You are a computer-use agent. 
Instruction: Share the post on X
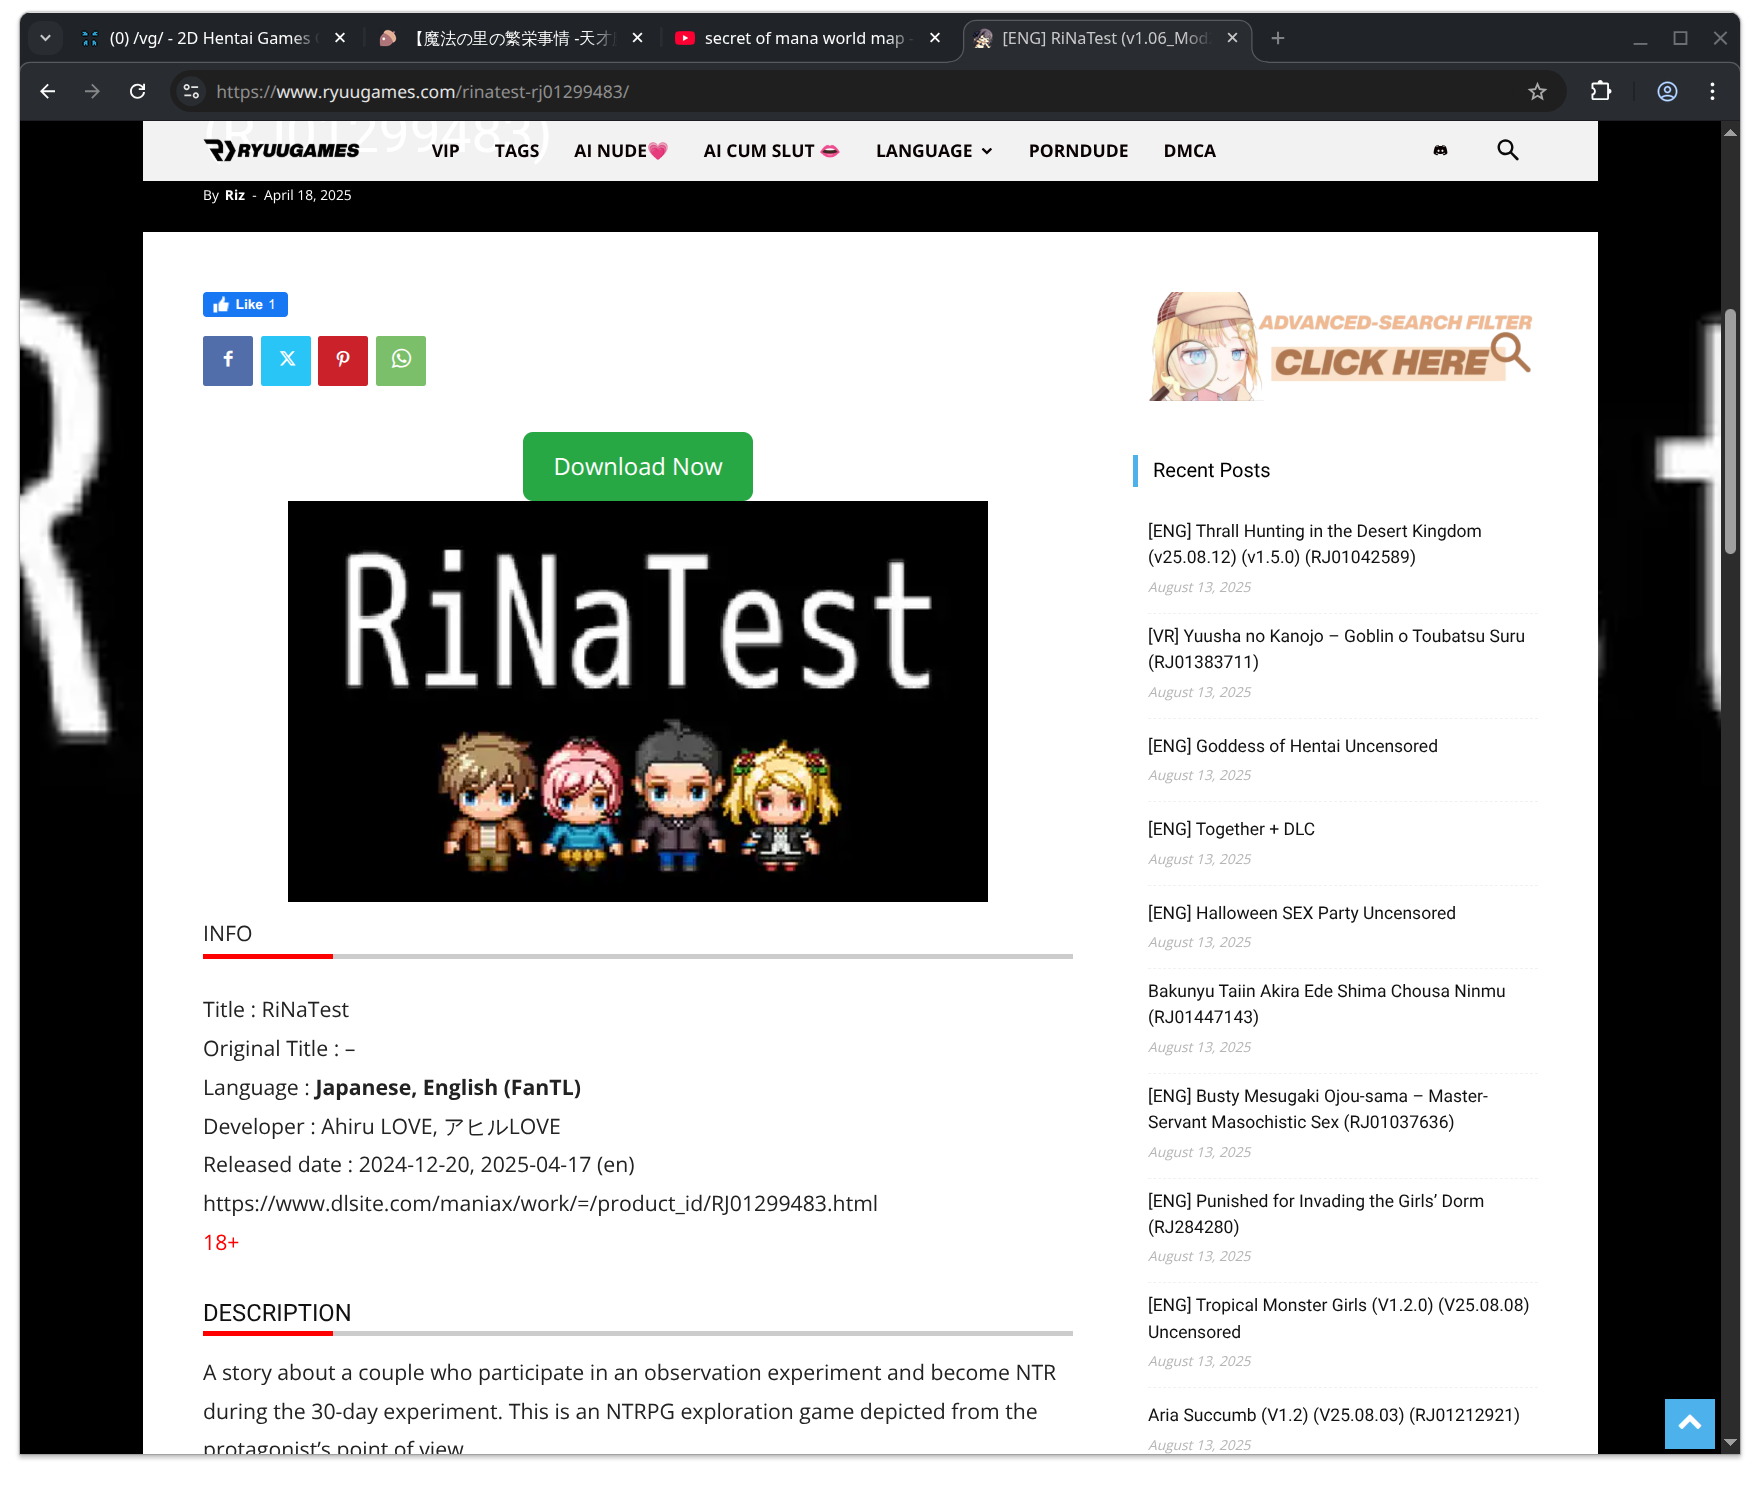(286, 360)
